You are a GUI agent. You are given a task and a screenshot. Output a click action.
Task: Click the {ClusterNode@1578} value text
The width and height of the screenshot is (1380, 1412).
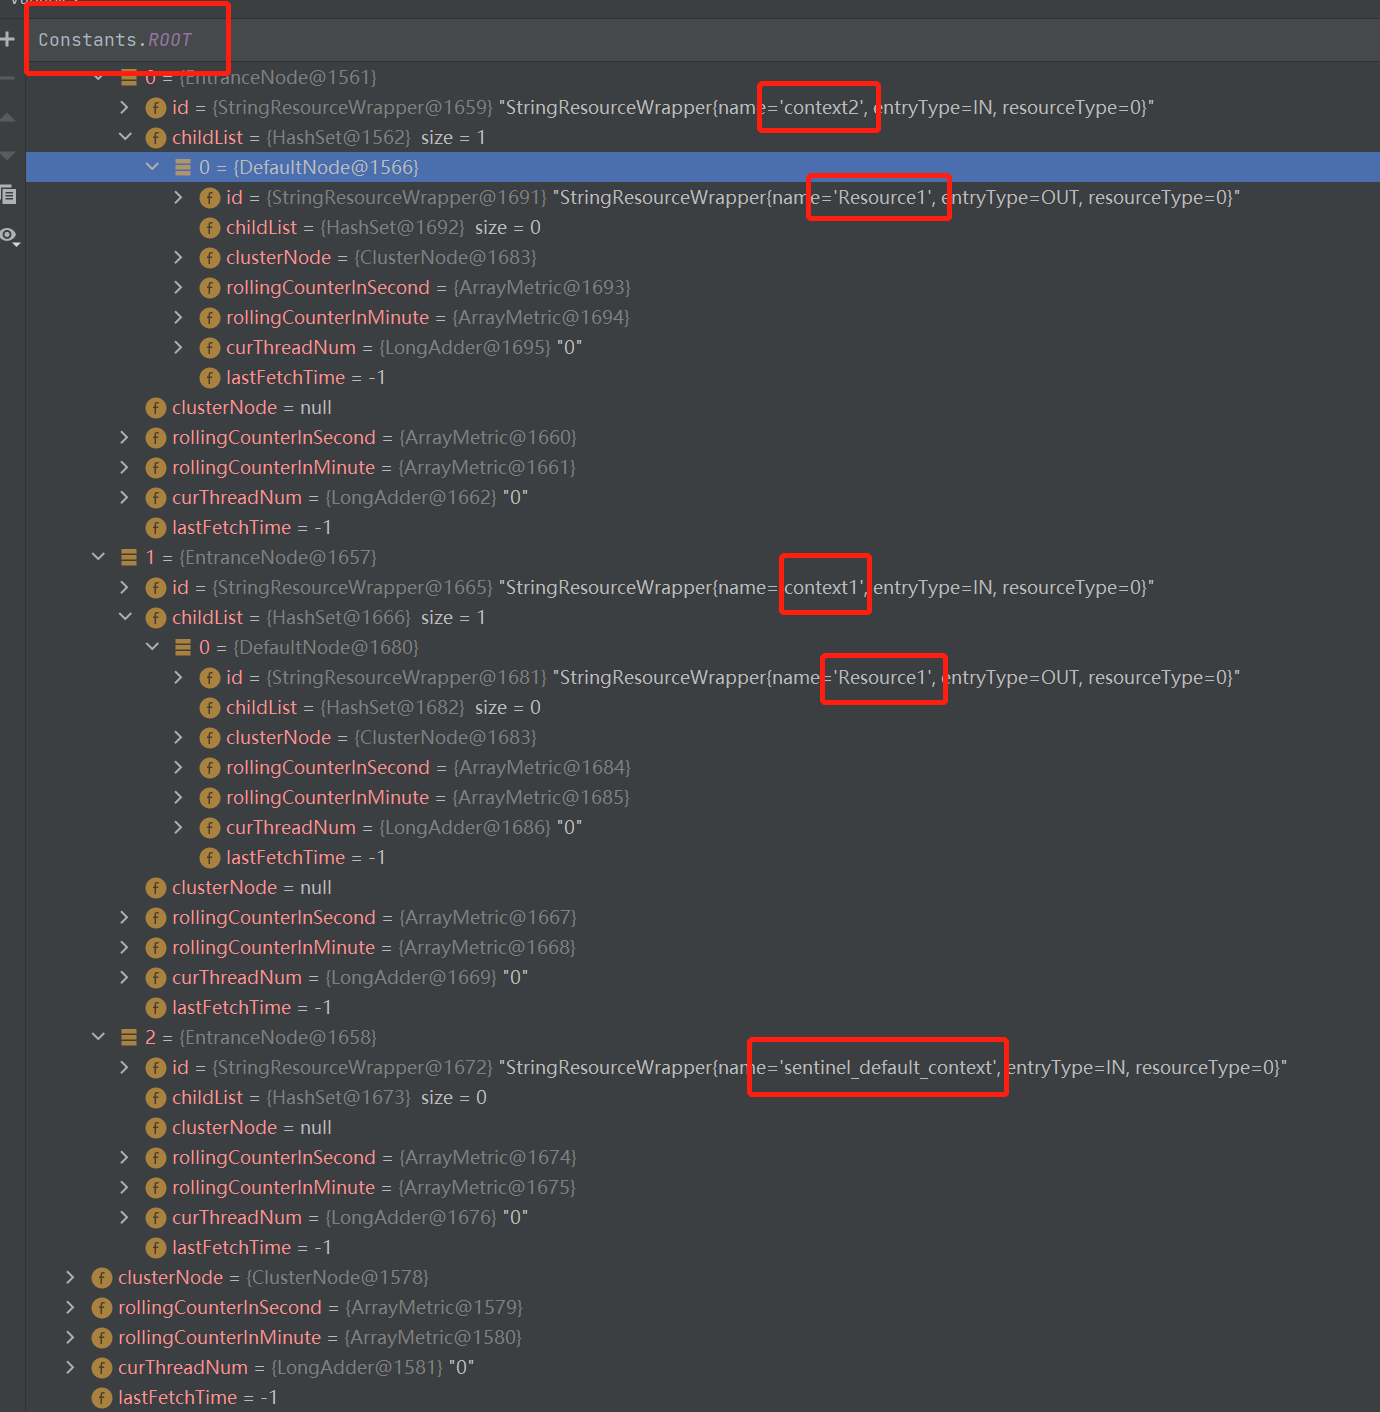coord(338,1278)
